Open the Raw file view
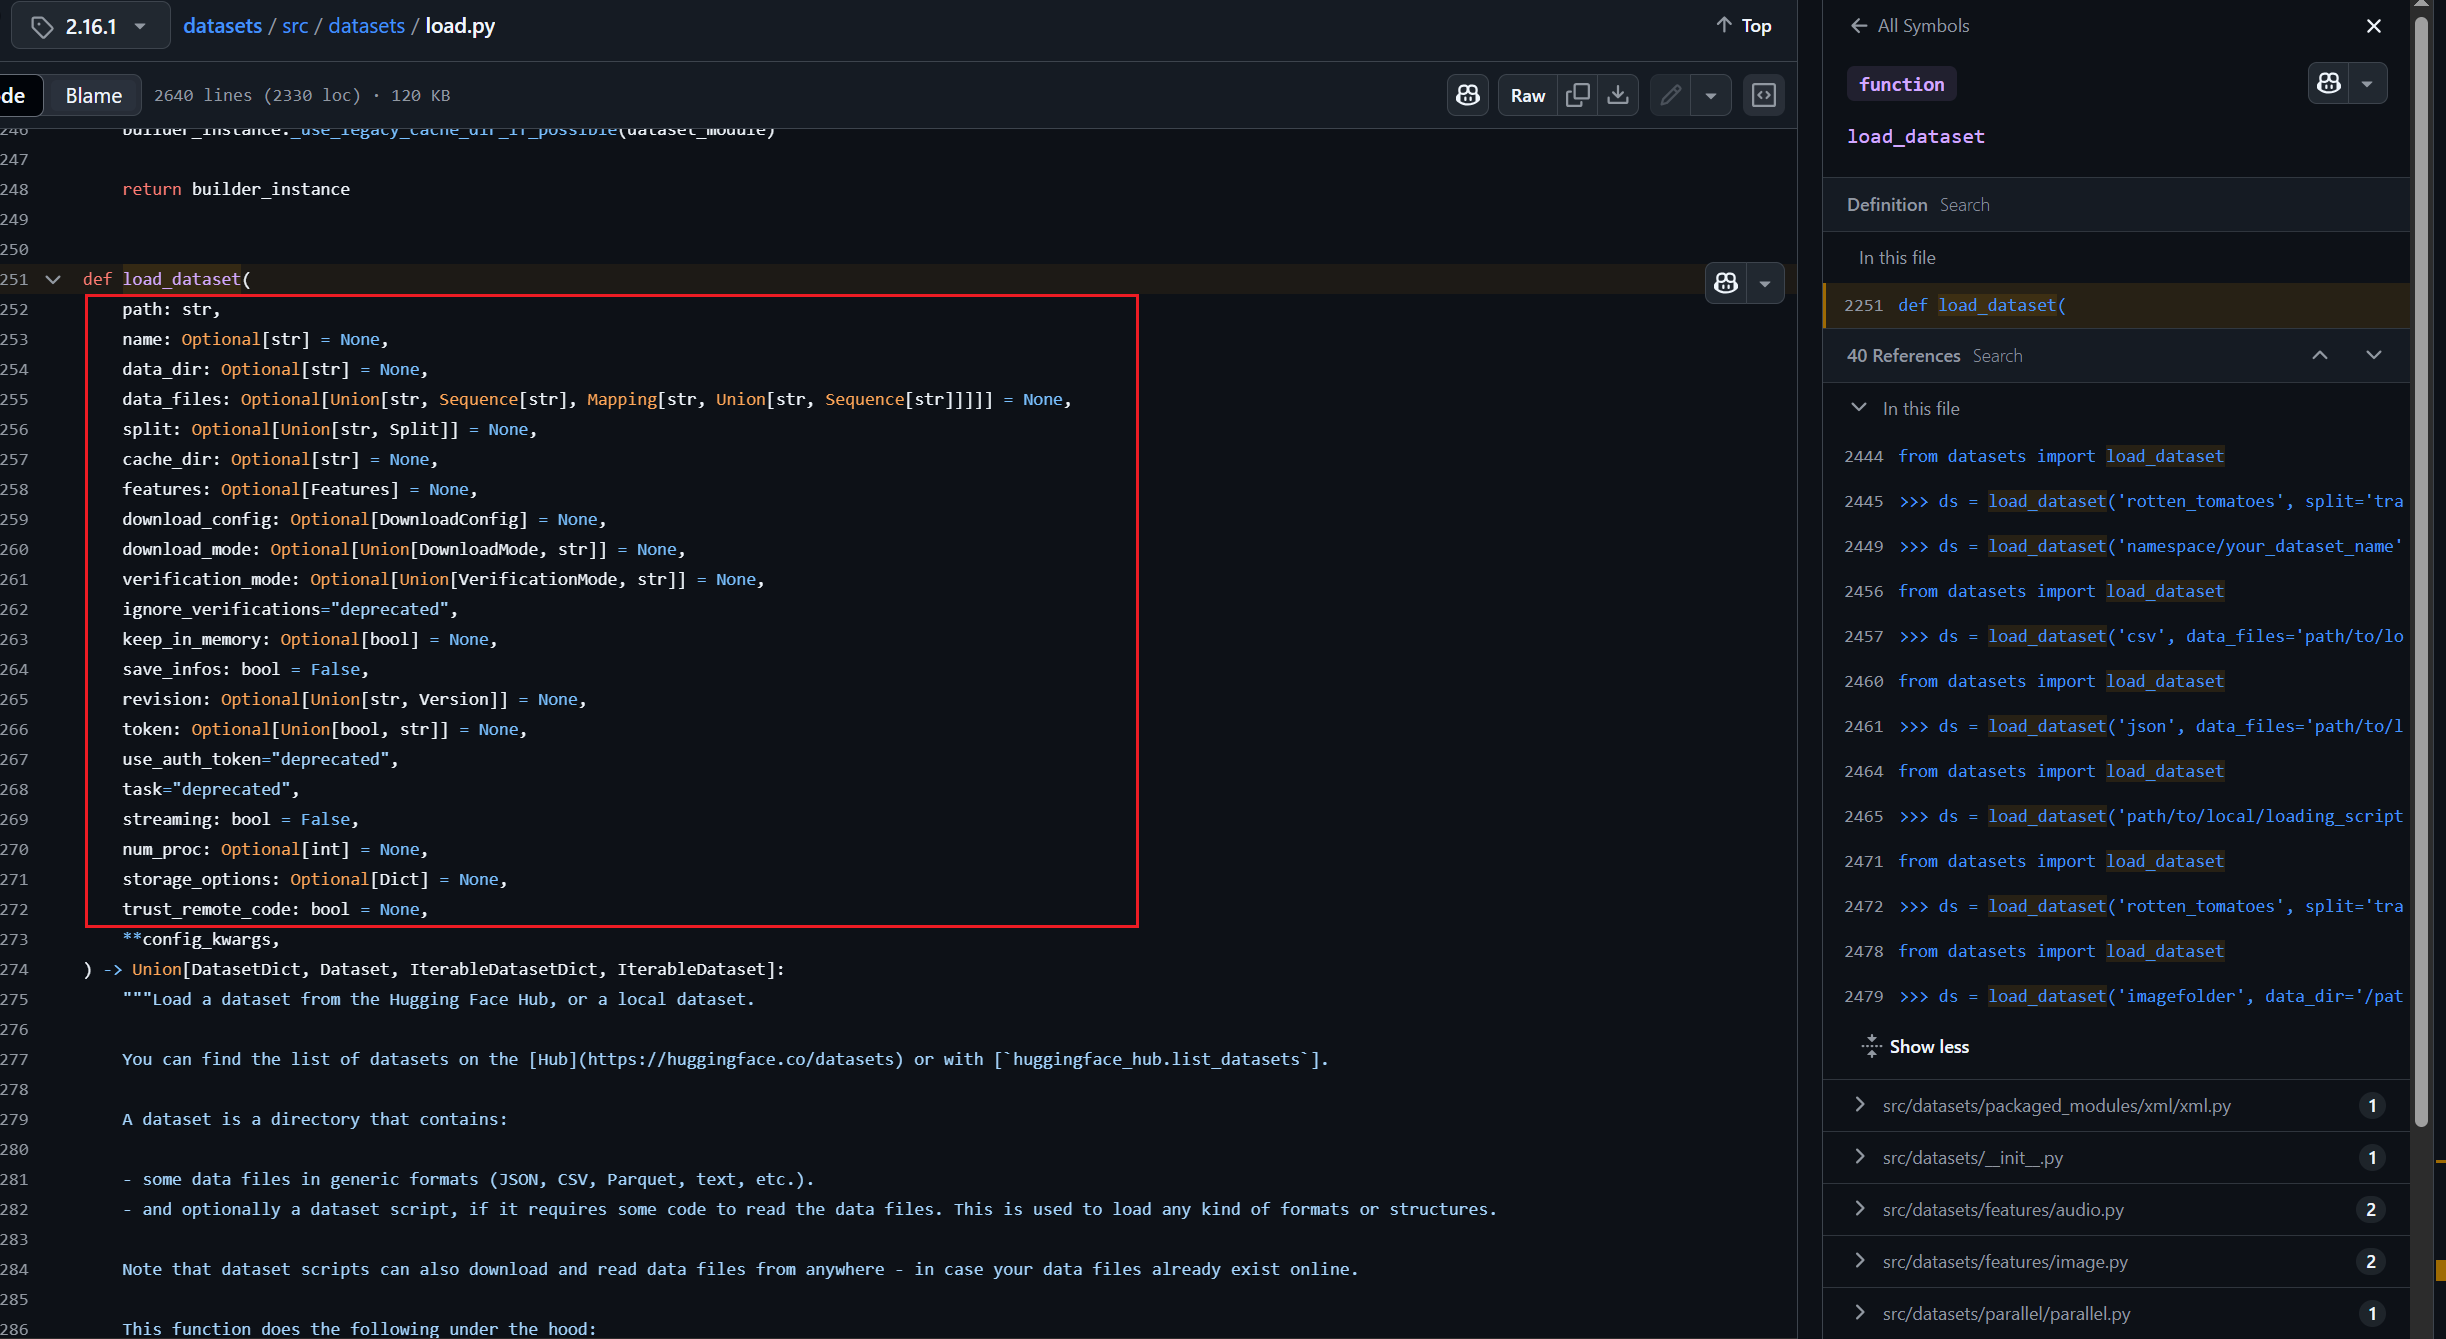The image size is (2446, 1339). pyautogui.click(x=1527, y=95)
